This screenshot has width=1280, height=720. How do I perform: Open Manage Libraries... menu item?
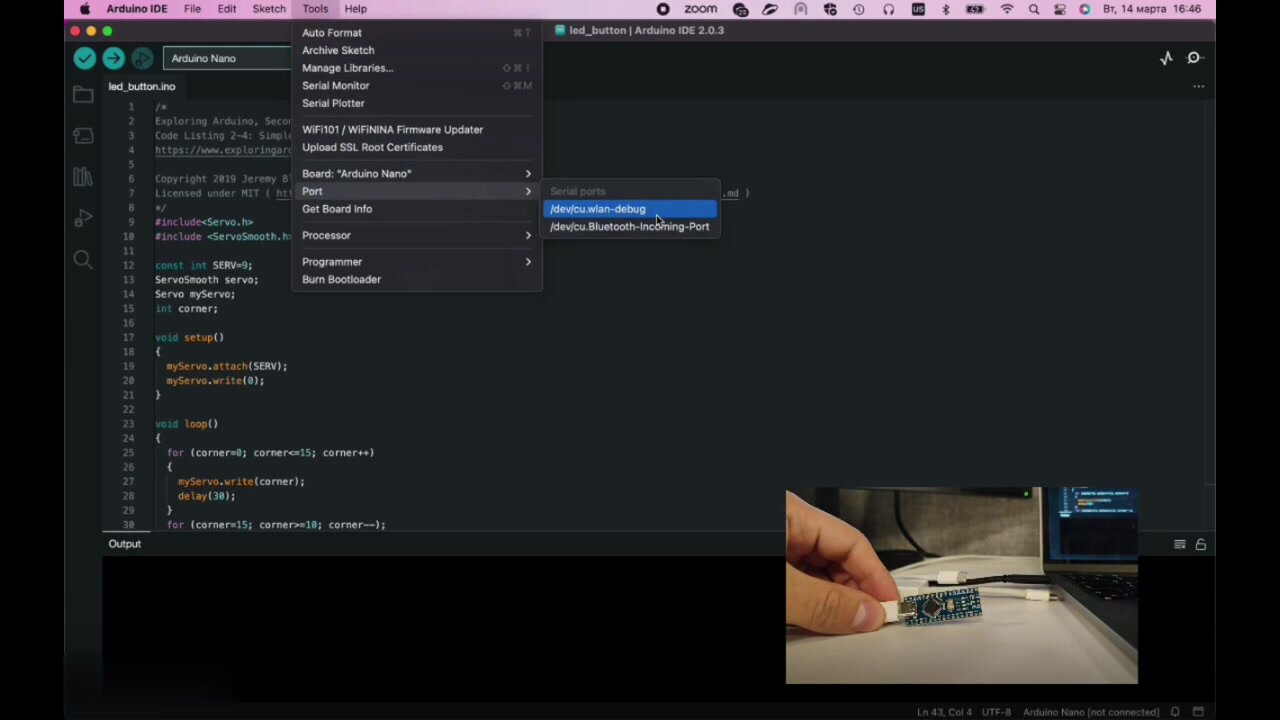tap(417, 68)
